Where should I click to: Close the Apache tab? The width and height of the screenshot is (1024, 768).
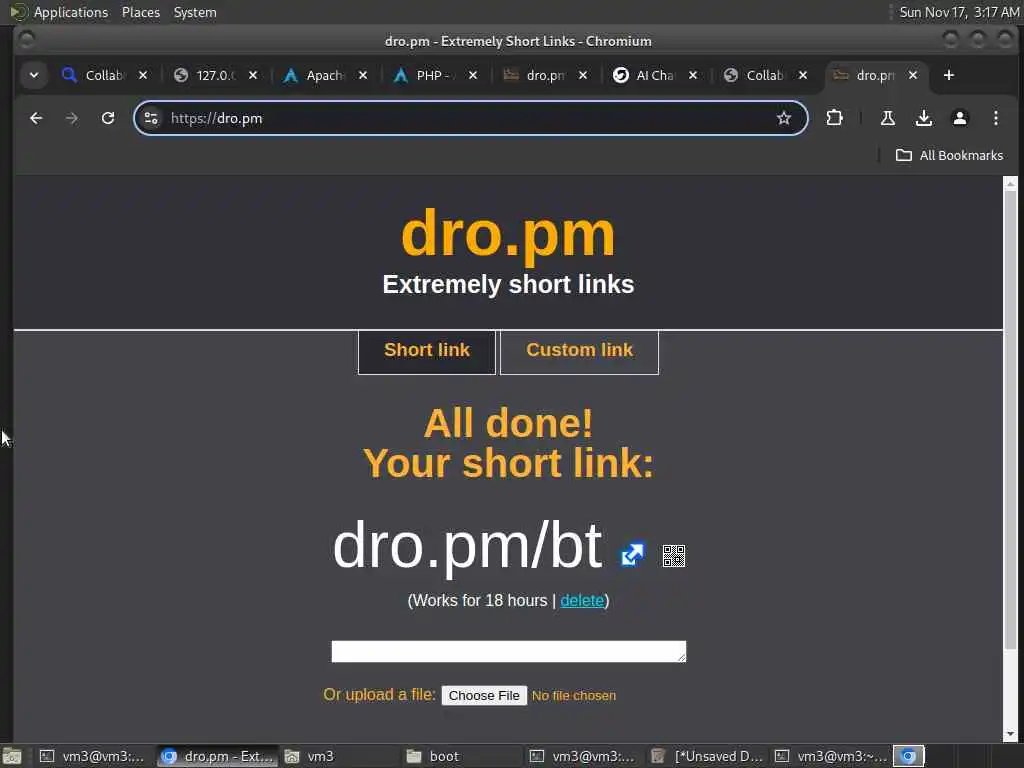(363, 76)
